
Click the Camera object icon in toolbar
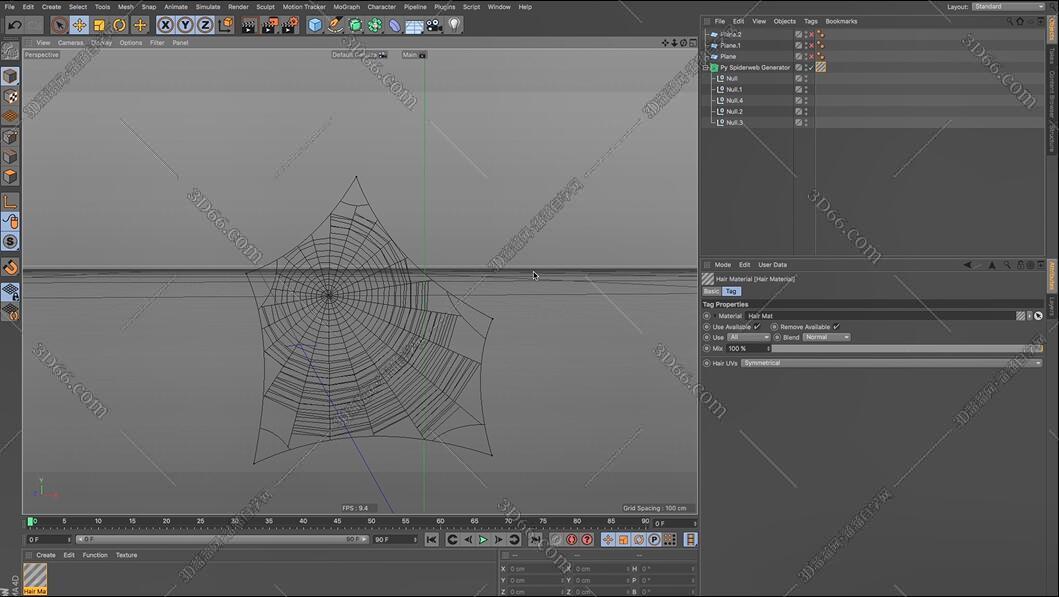[434, 25]
